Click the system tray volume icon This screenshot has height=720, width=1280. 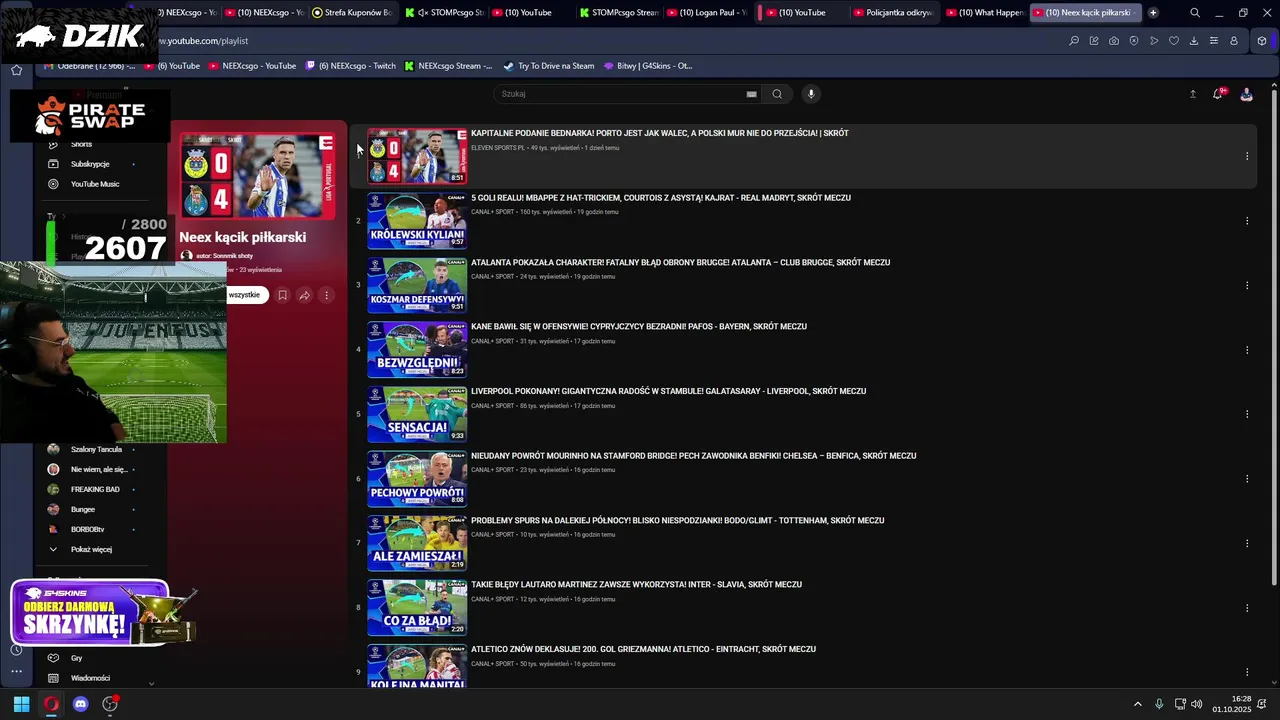tap(1198, 704)
